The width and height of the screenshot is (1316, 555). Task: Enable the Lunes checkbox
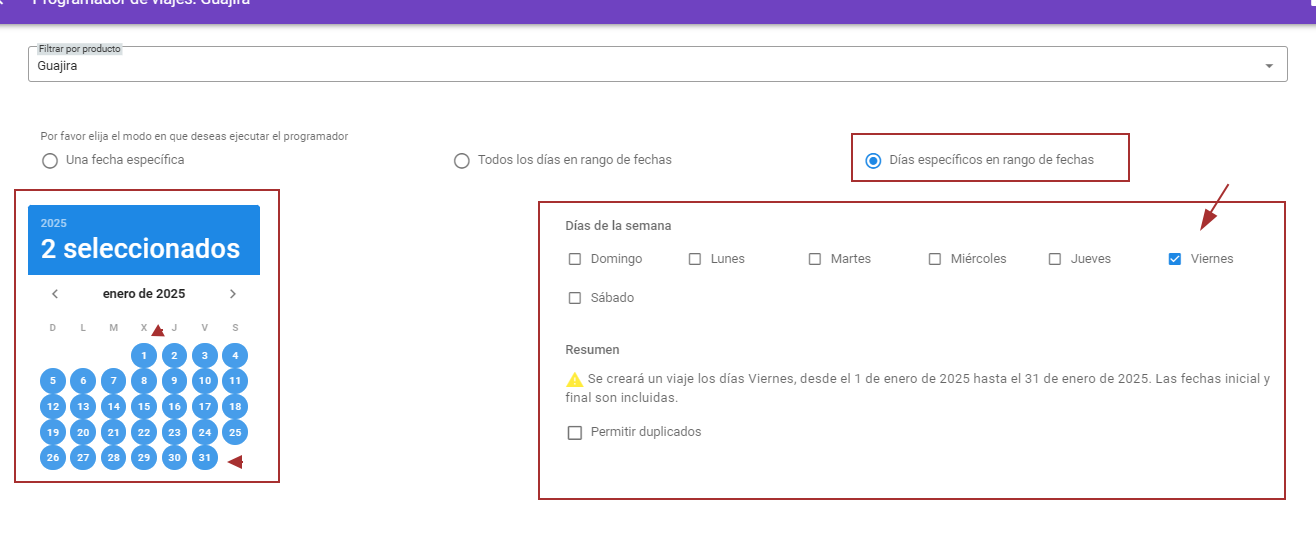click(695, 259)
